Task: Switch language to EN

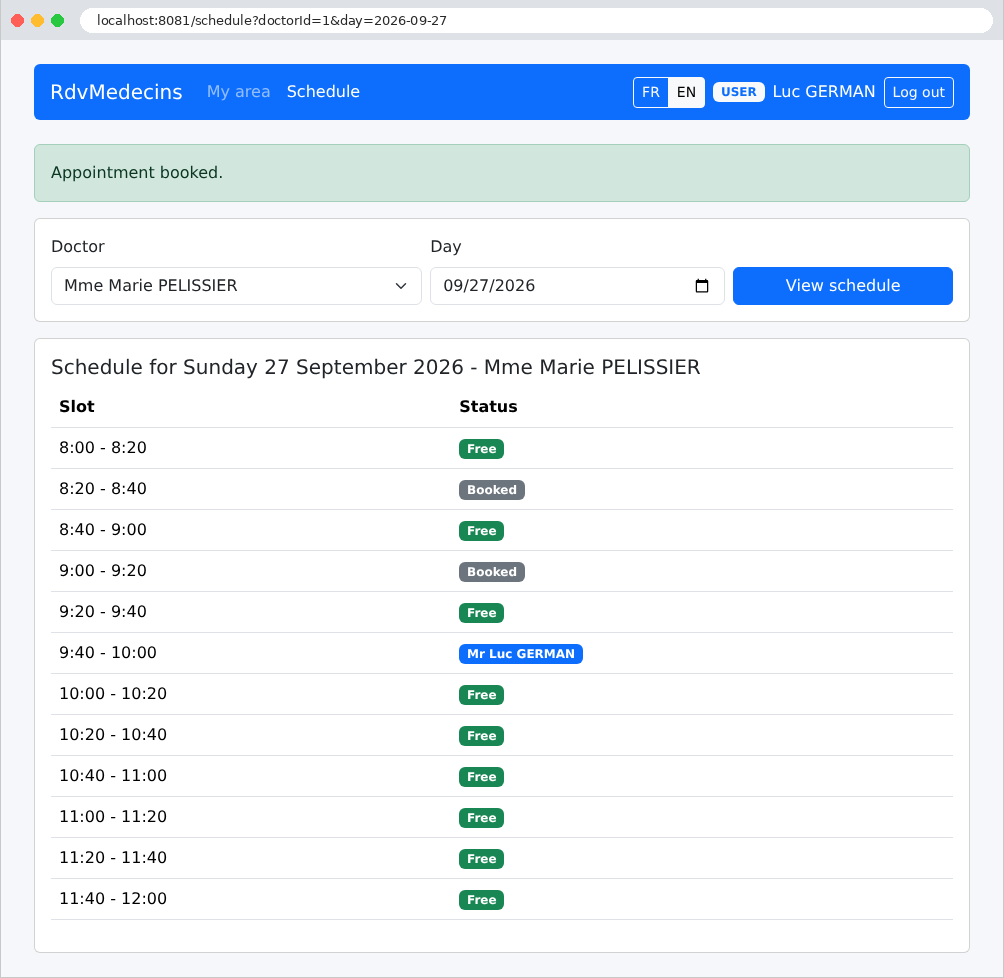Action: pyautogui.click(x=686, y=92)
